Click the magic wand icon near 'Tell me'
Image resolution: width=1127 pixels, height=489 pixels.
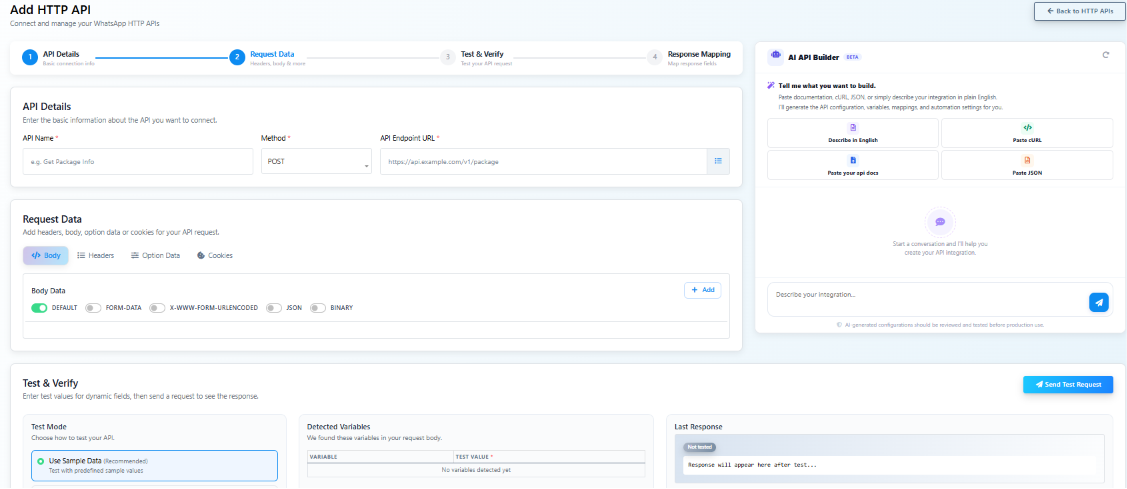click(x=771, y=86)
